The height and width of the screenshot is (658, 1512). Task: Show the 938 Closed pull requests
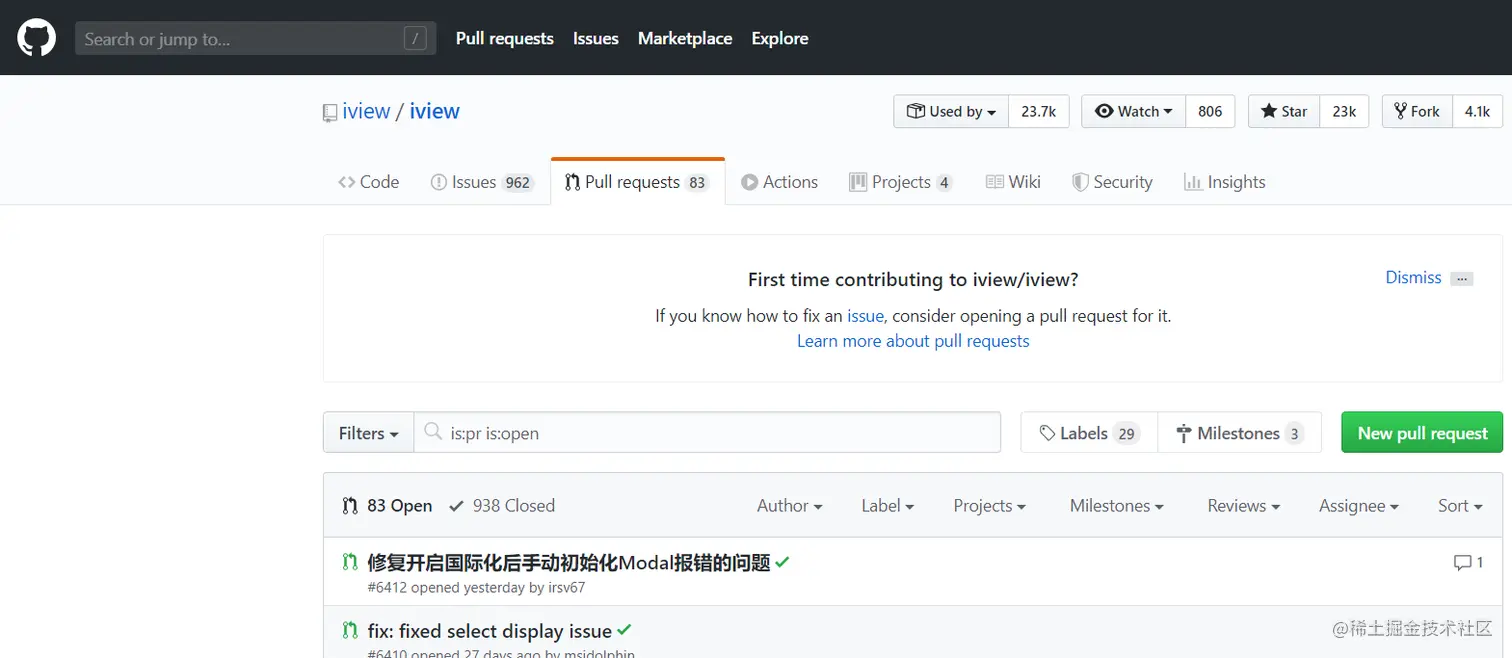pos(502,506)
